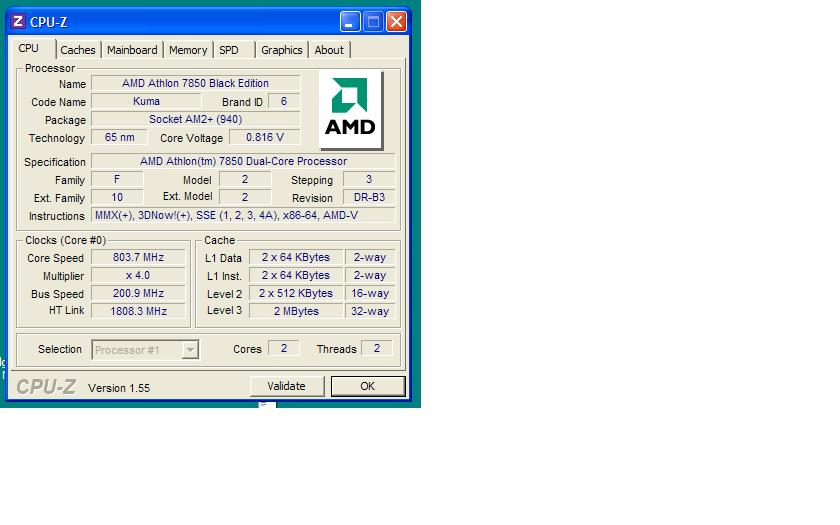This screenshot has width=840, height=525.
Task: Click the Core Speed value 803.7 MHz
Action: [x=138, y=257]
